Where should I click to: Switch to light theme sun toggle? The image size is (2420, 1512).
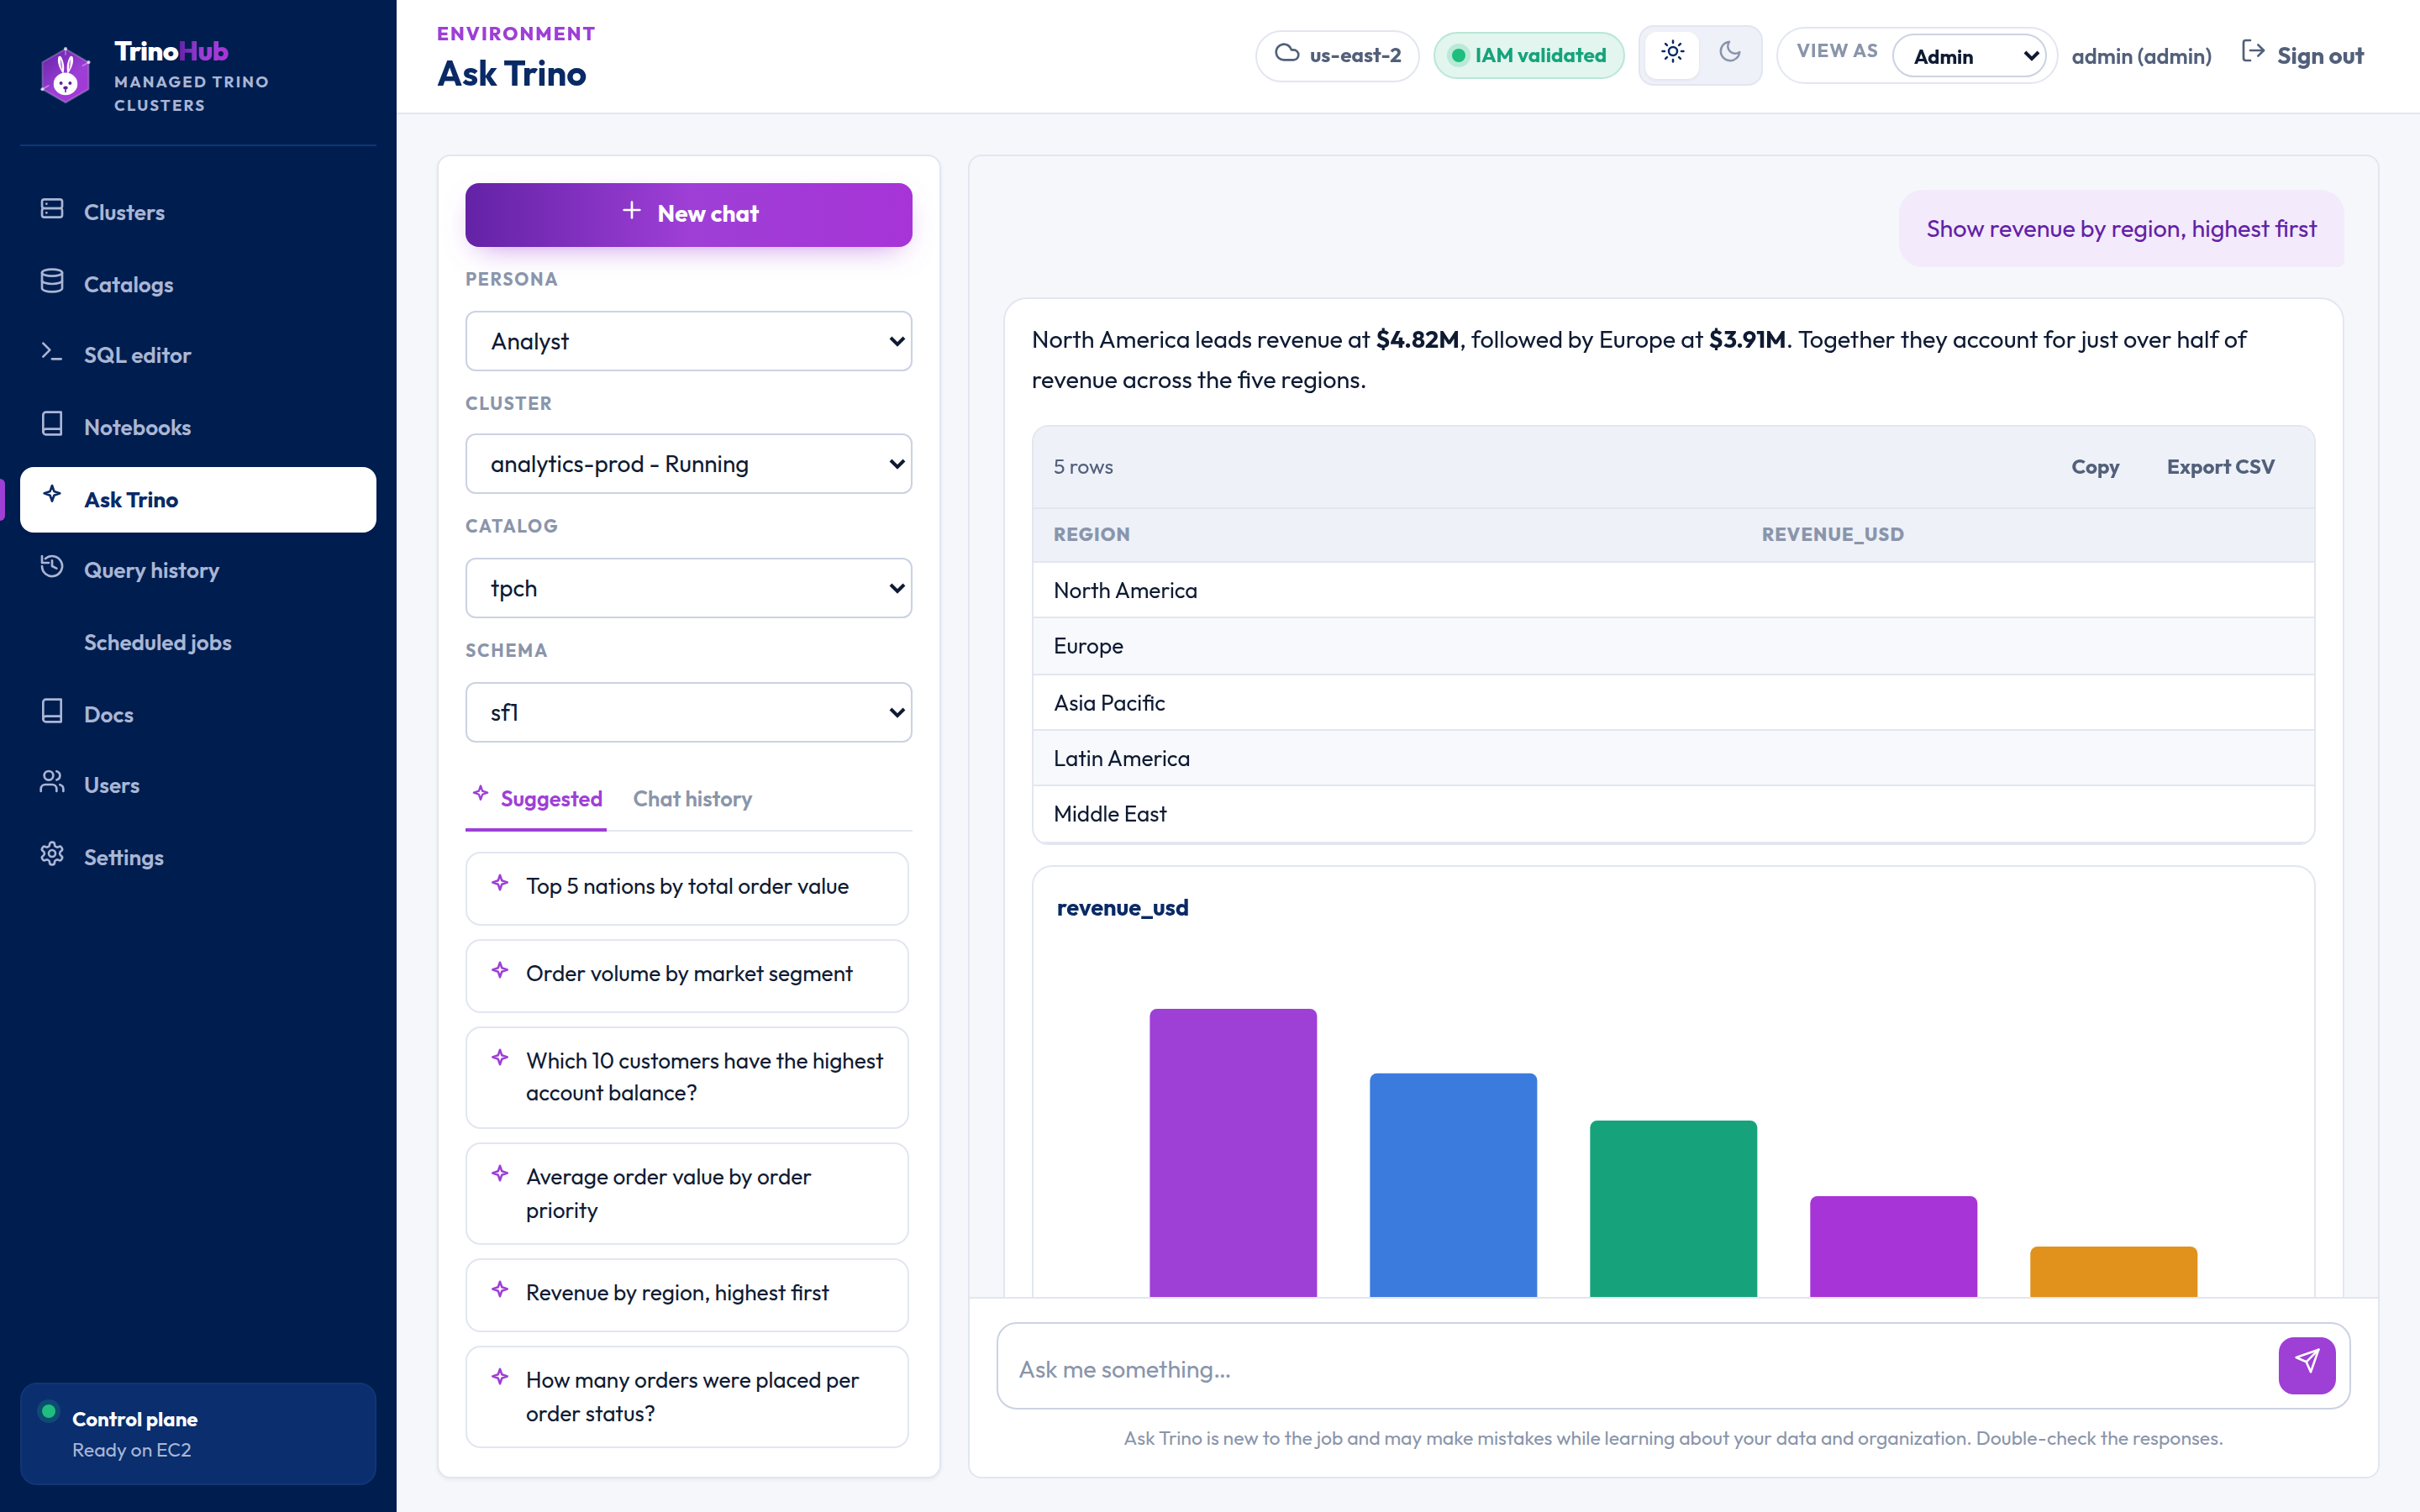pos(1673,53)
